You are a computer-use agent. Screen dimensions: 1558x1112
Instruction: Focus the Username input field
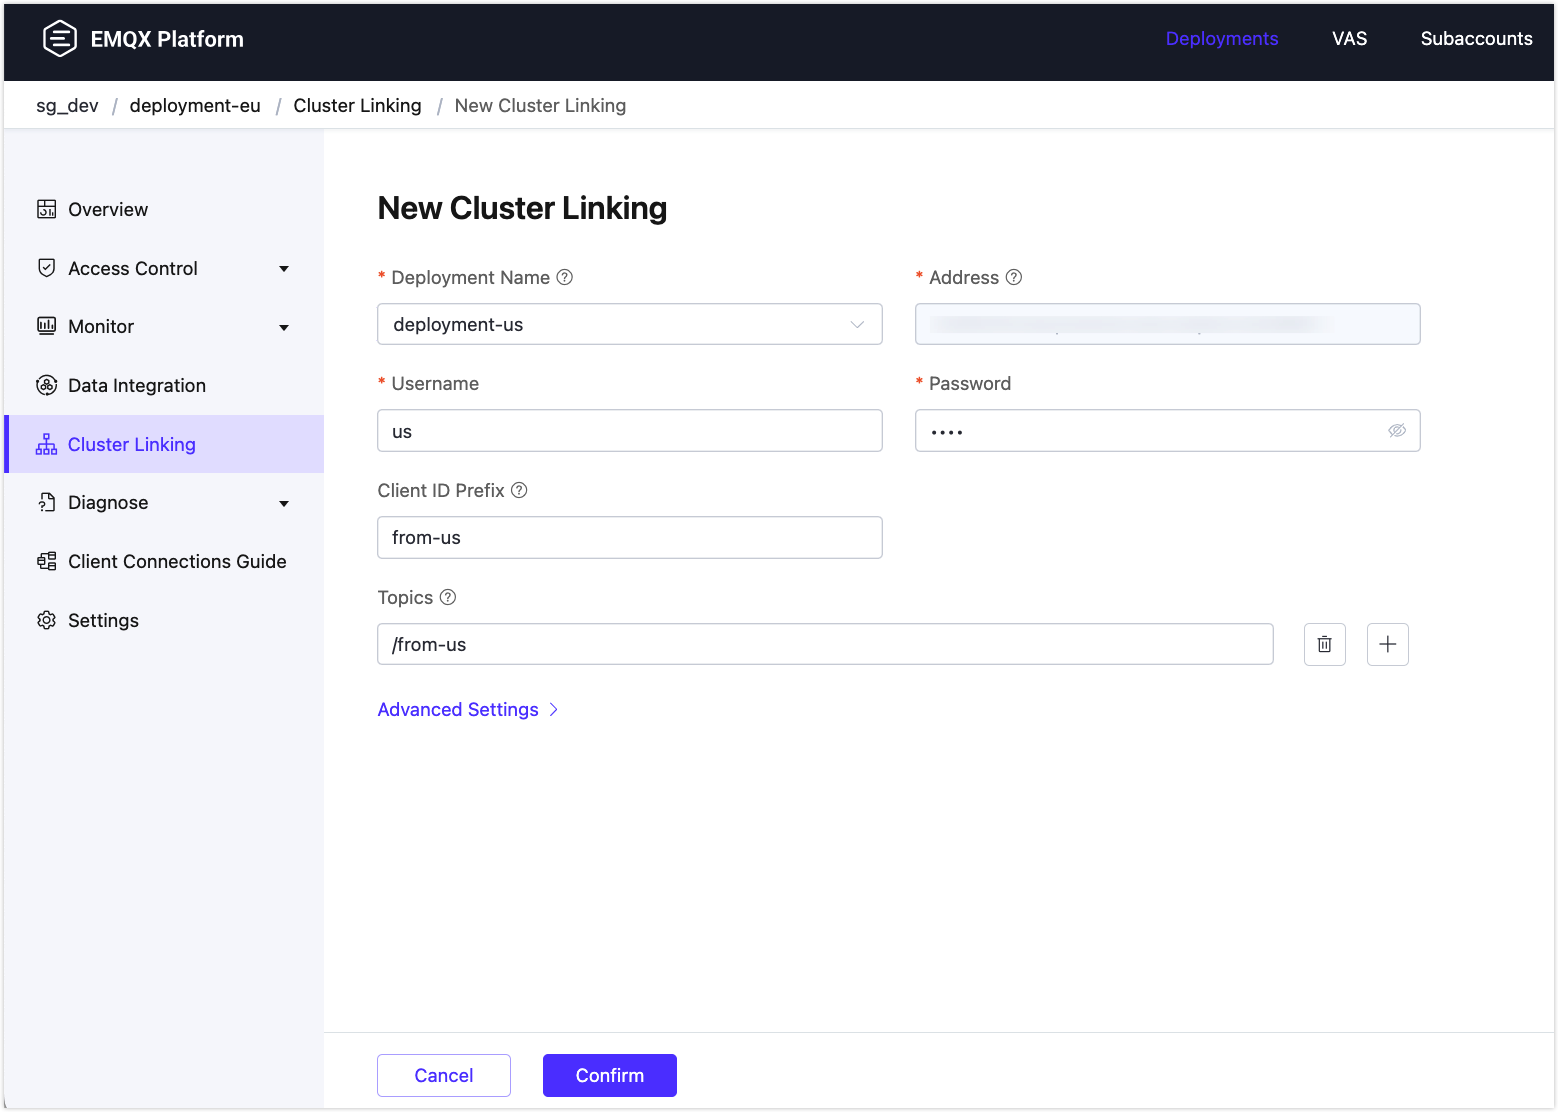[x=630, y=431]
